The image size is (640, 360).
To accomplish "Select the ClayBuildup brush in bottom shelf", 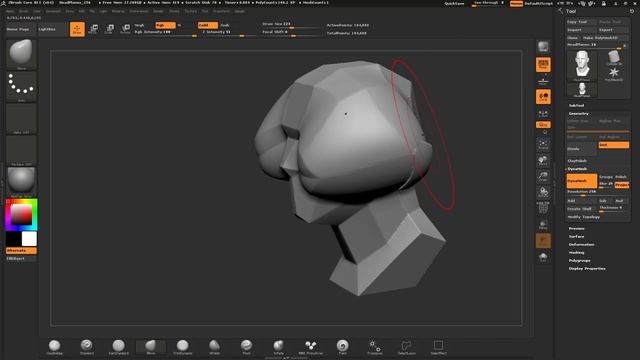I will coord(54,347).
